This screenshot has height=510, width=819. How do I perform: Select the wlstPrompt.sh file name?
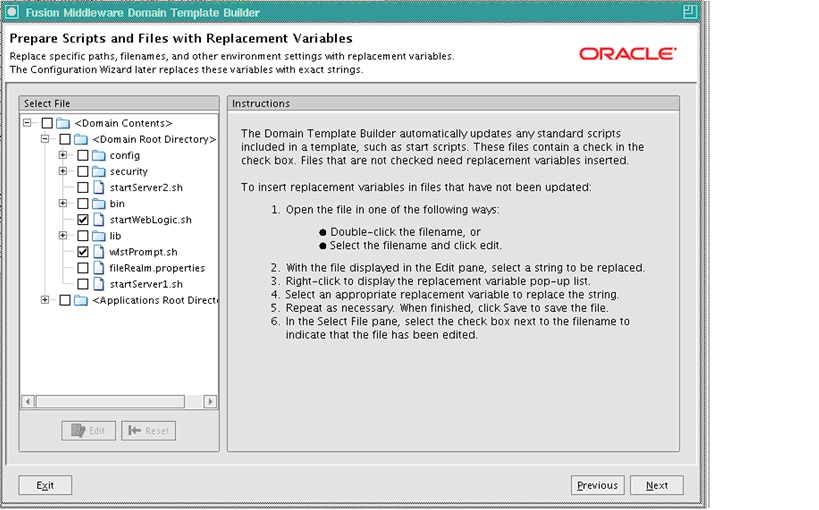tap(143, 252)
